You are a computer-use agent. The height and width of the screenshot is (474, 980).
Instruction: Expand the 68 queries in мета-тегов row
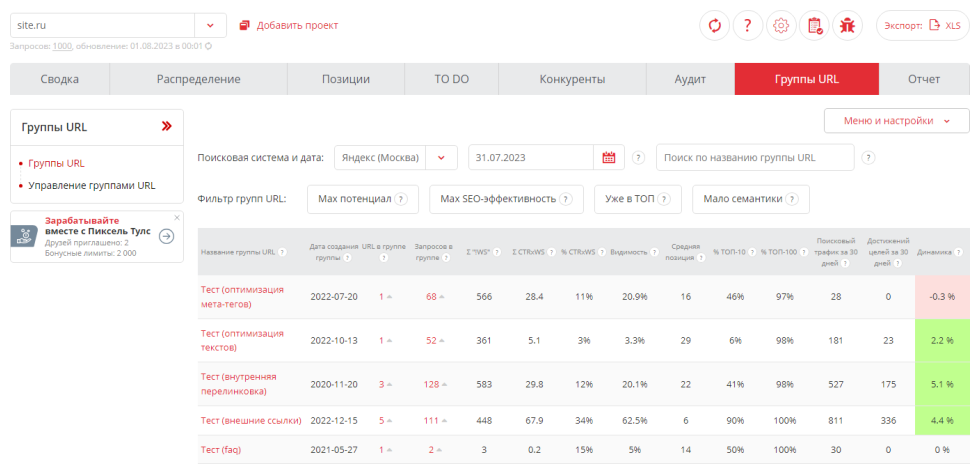[x=436, y=296]
